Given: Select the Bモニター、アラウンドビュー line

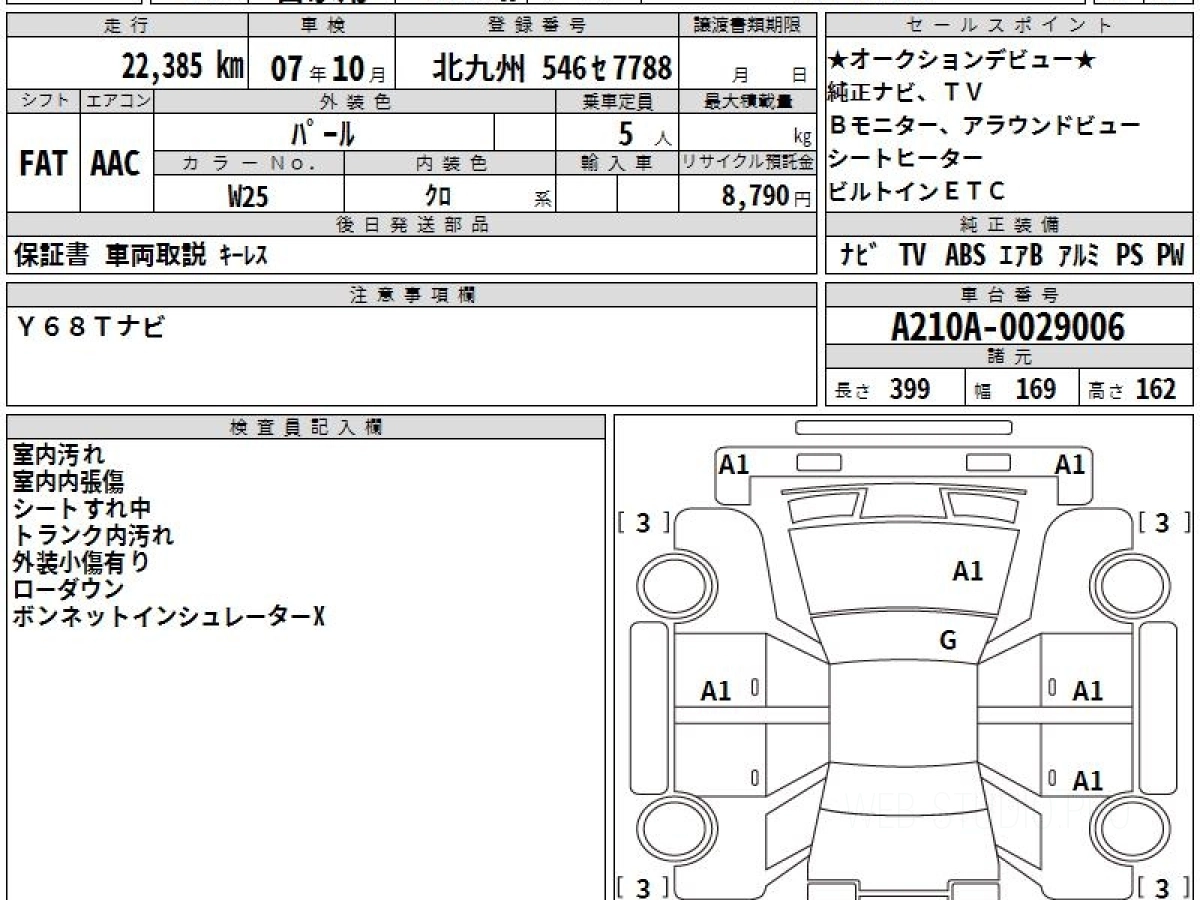Looking at the screenshot, I should point(984,126).
